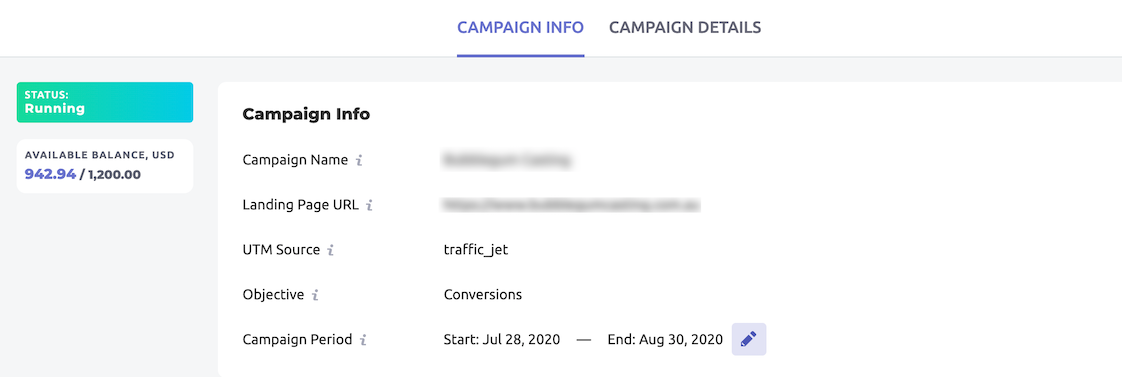Click the Campaign Period label
The height and width of the screenshot is (377, 1122).
pyautogui.click(x=298, y=340)
